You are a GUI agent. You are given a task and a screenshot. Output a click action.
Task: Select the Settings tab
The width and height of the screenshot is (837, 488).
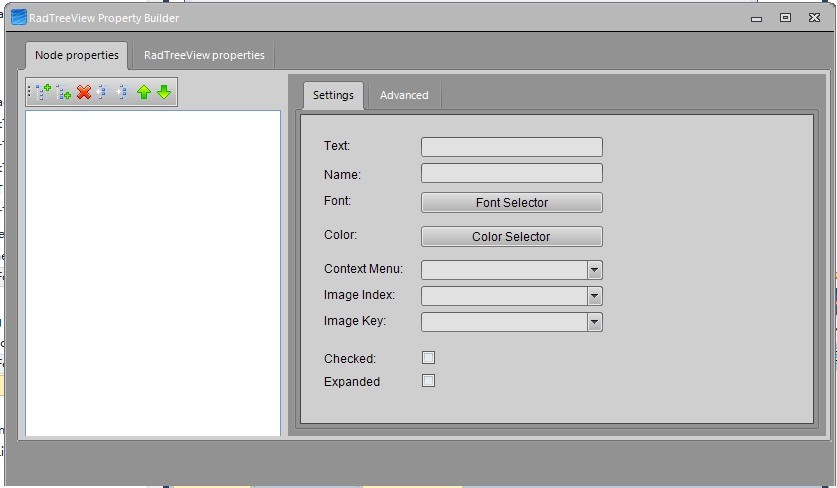tap(333, 95)
